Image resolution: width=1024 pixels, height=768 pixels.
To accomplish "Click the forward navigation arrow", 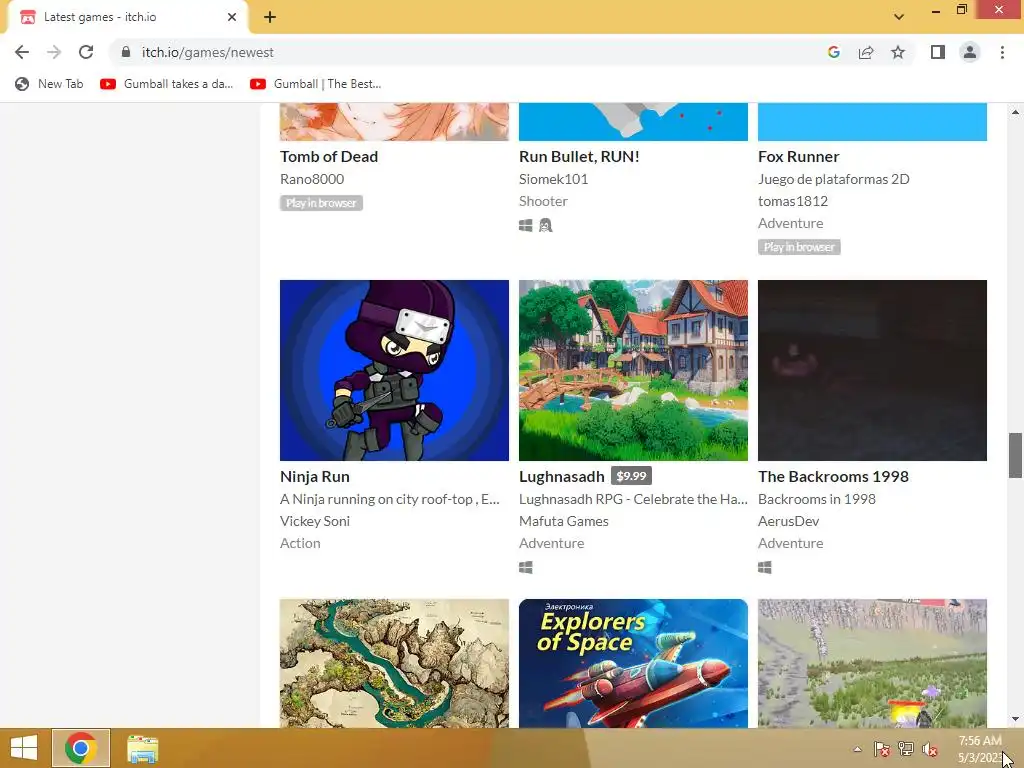I will point(54,52).
